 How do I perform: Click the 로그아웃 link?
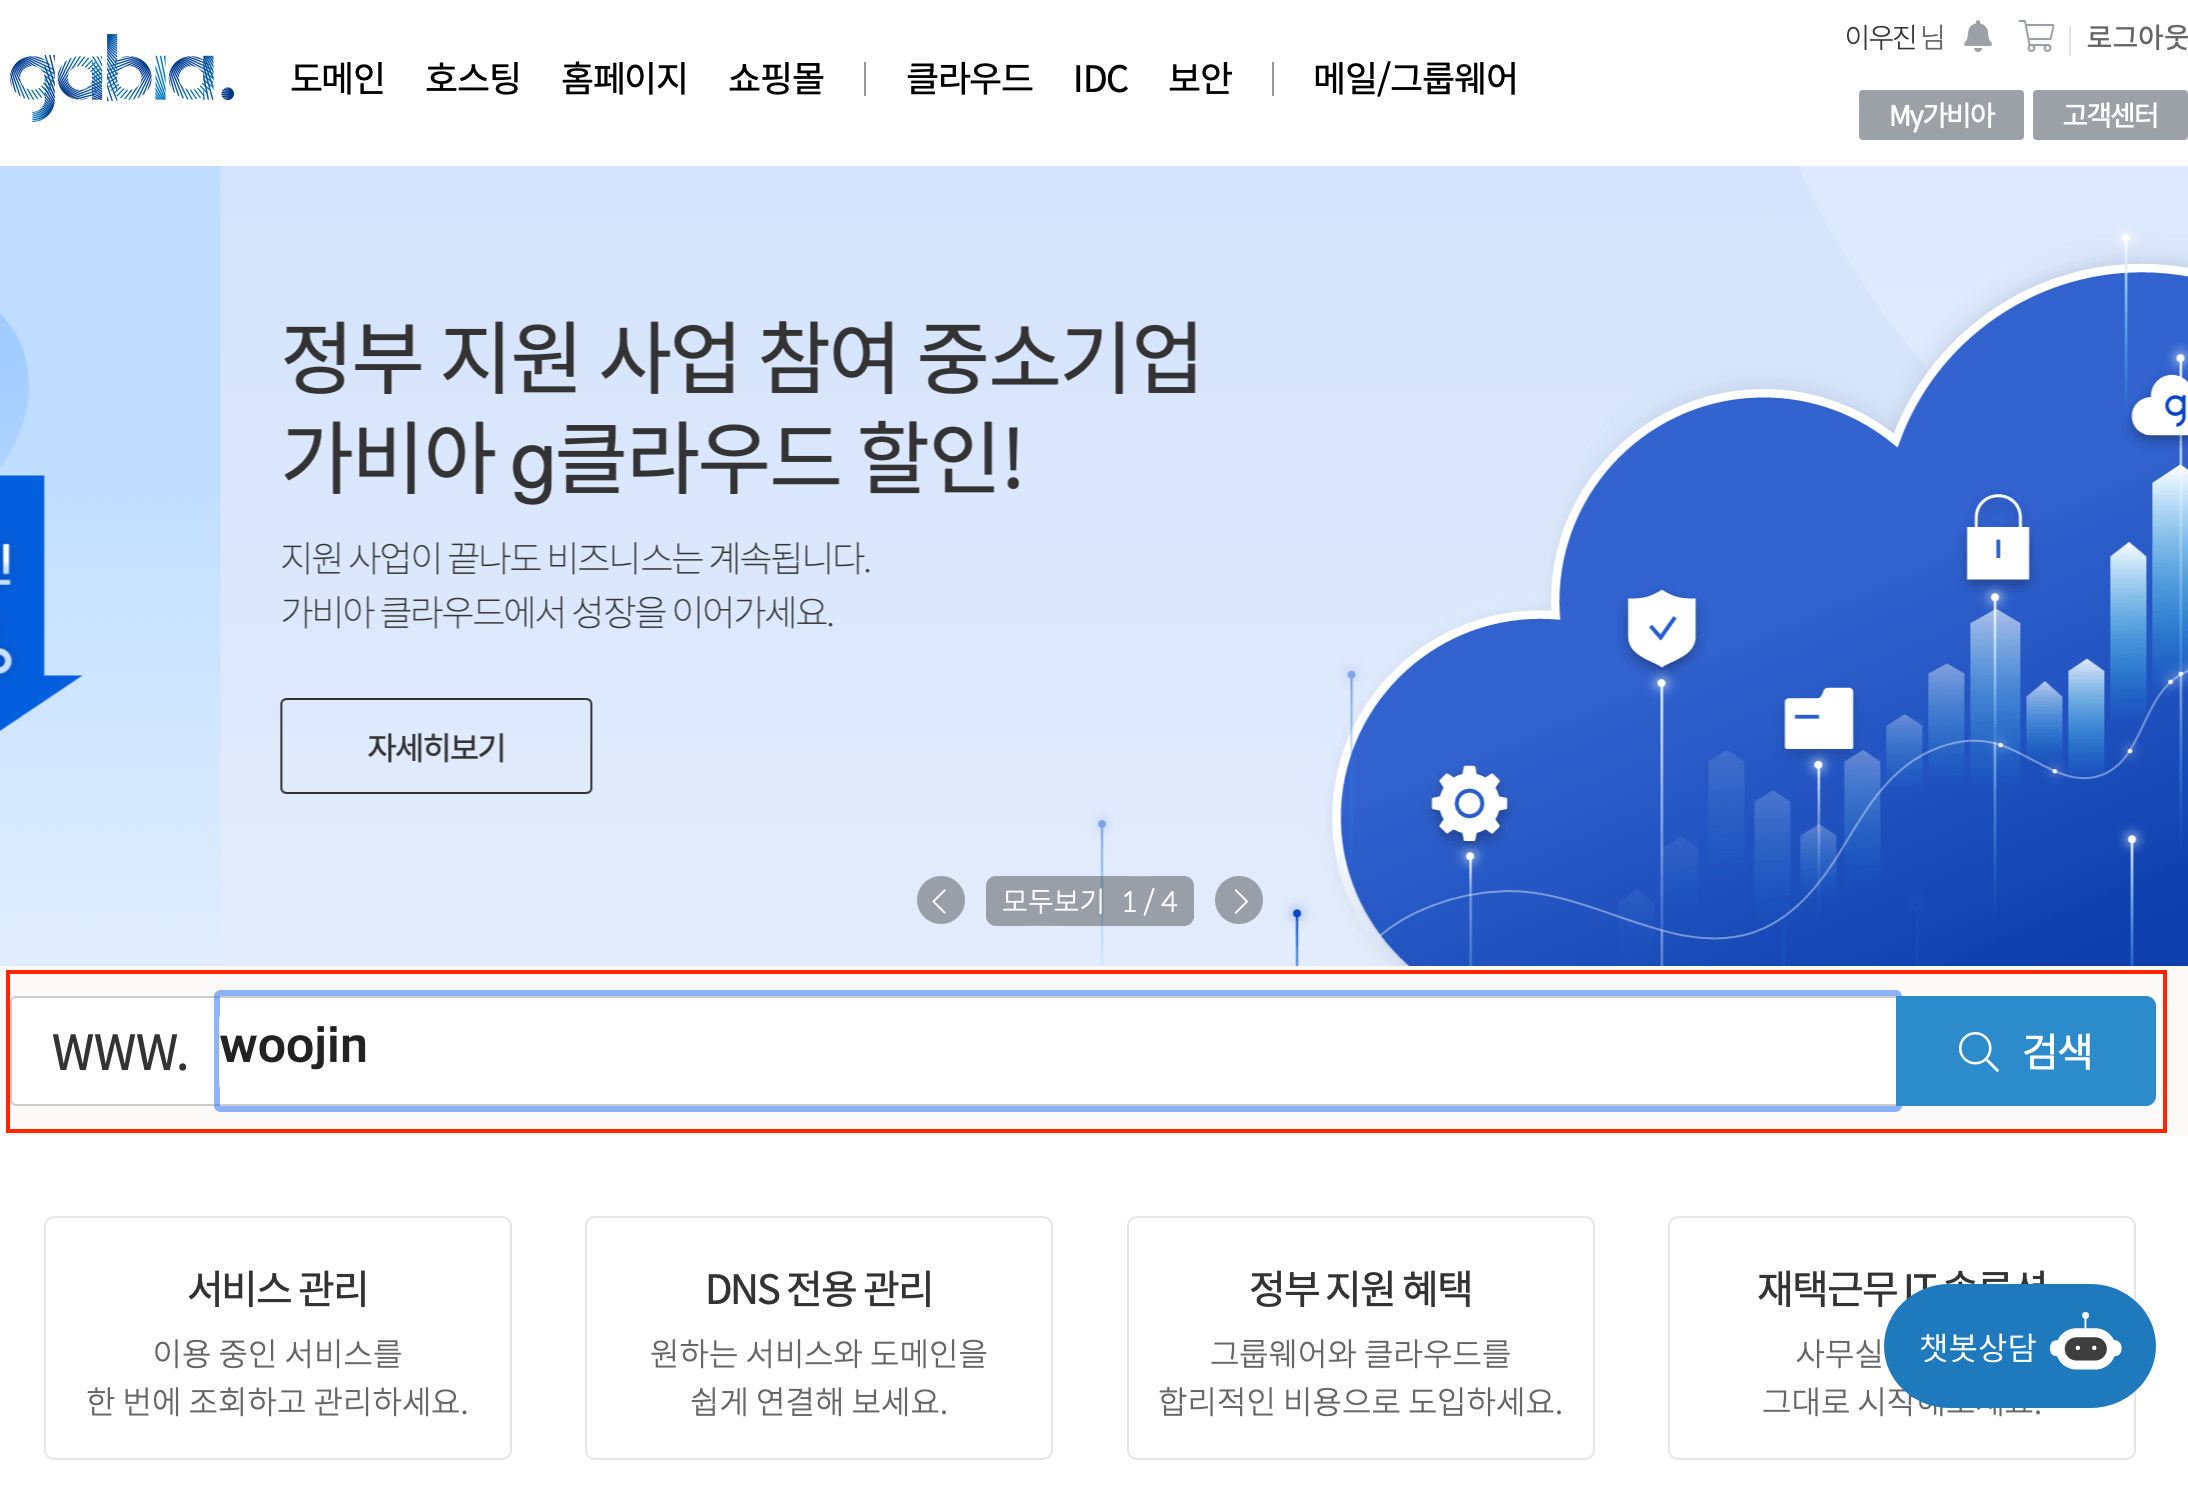coord(2135,37)
